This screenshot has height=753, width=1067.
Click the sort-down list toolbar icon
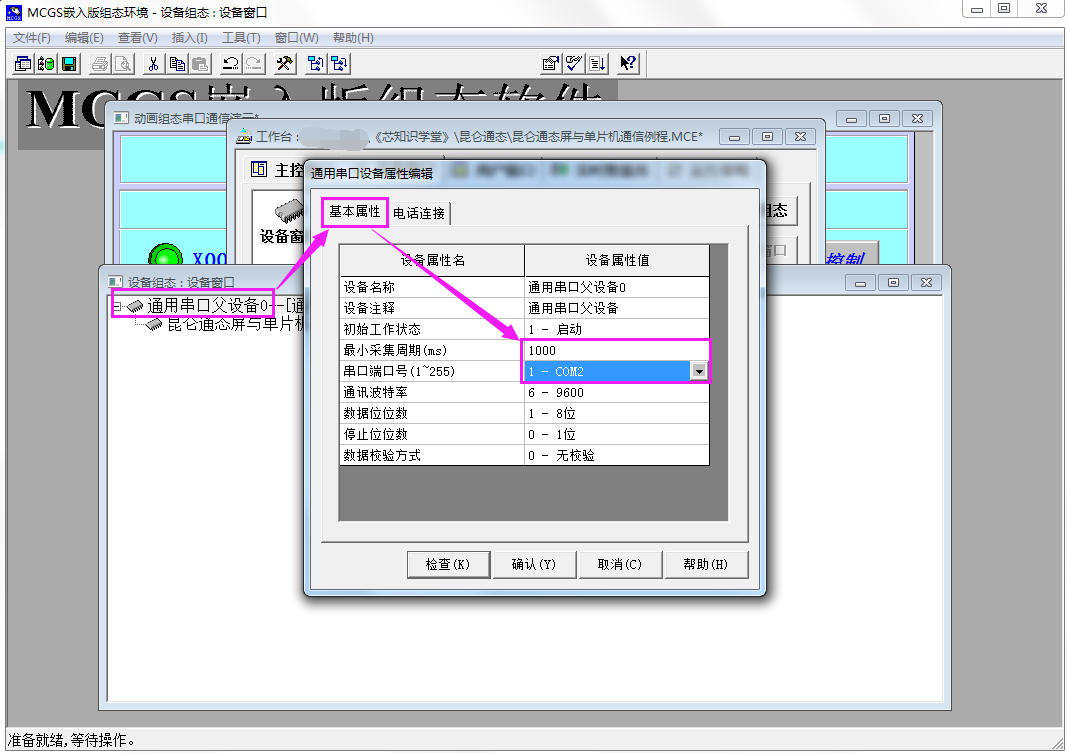pos(598,64)
